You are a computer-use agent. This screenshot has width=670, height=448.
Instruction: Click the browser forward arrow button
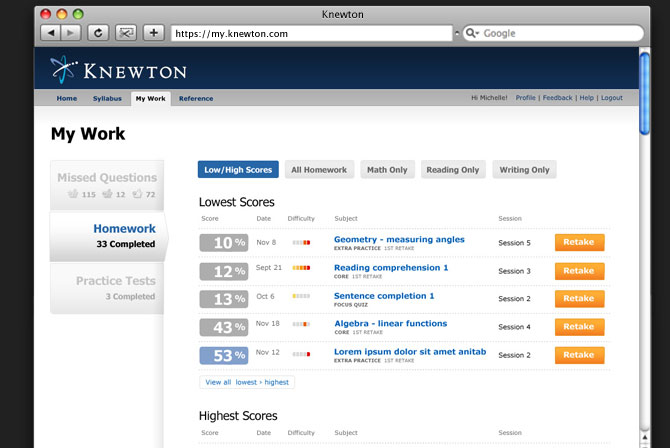69,33
